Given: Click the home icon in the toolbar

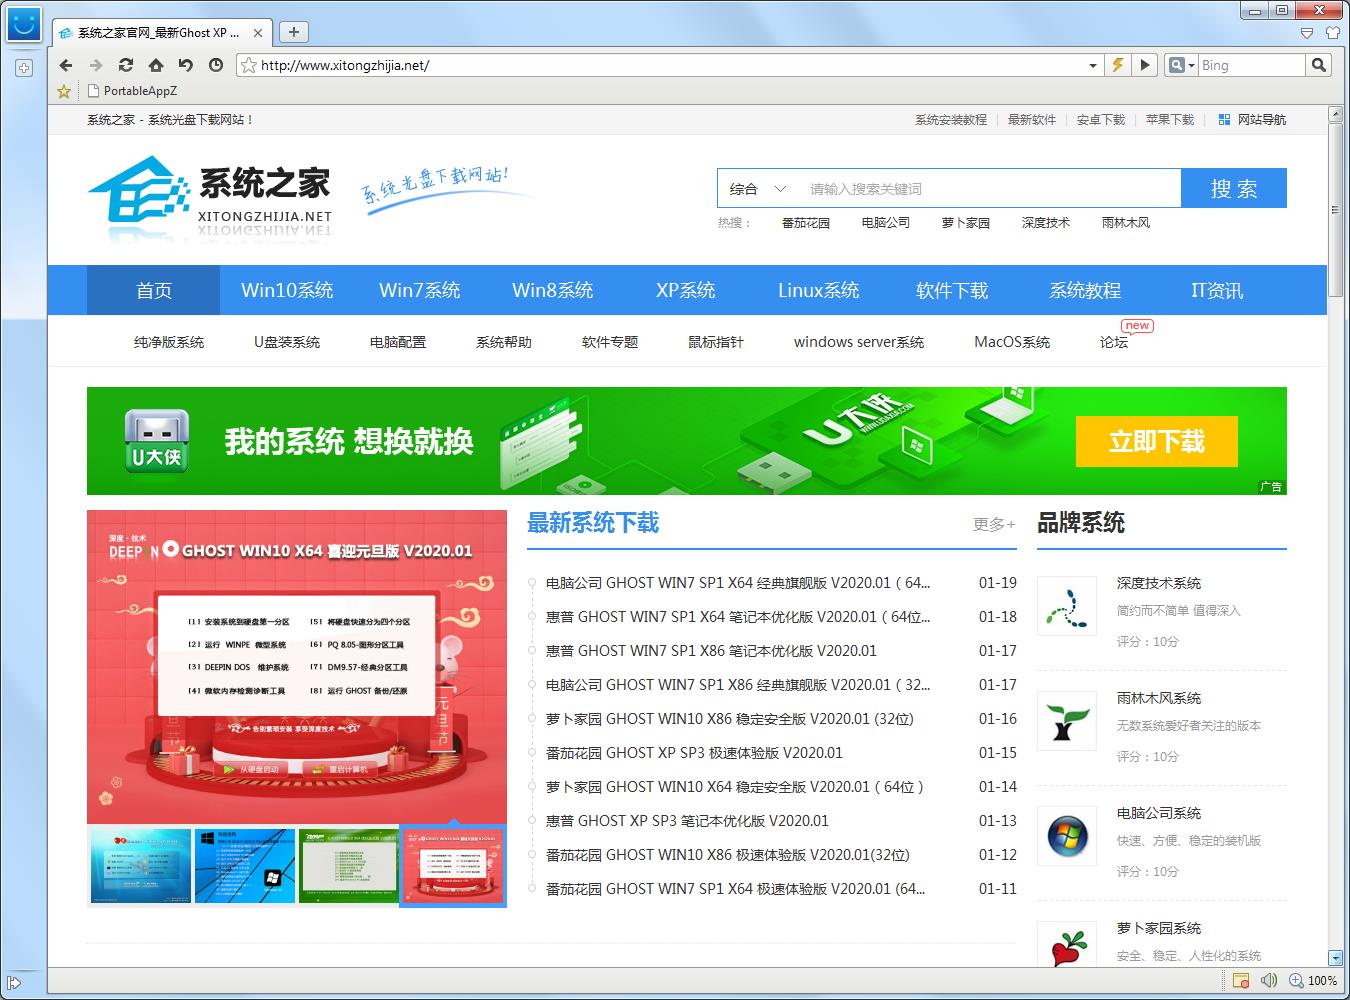Looking at the screenshot, I should pos(155,65).
